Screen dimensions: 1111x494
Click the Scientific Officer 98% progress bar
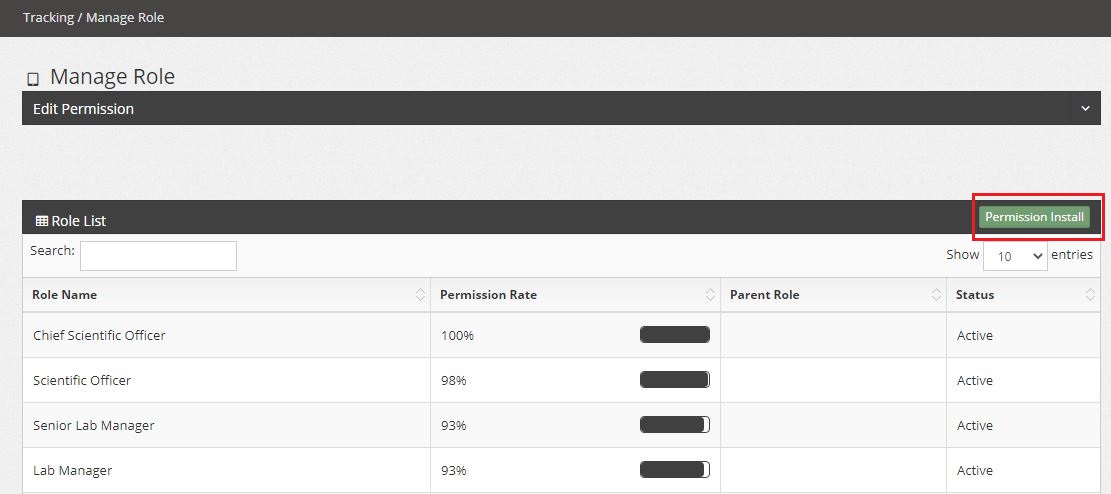(675, 380)
